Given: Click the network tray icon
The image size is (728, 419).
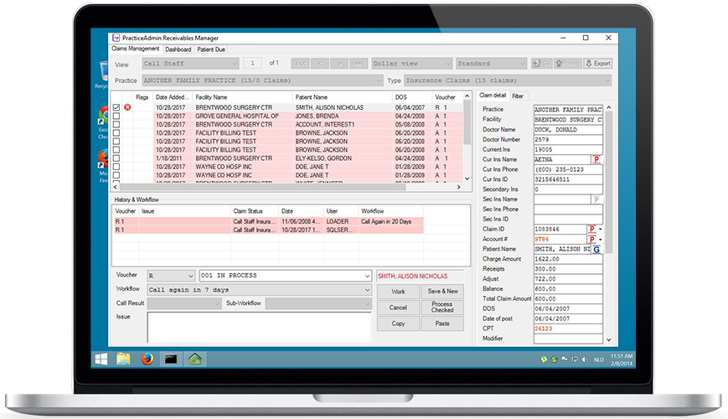Looking at the screenshot, I should (574, 360).
